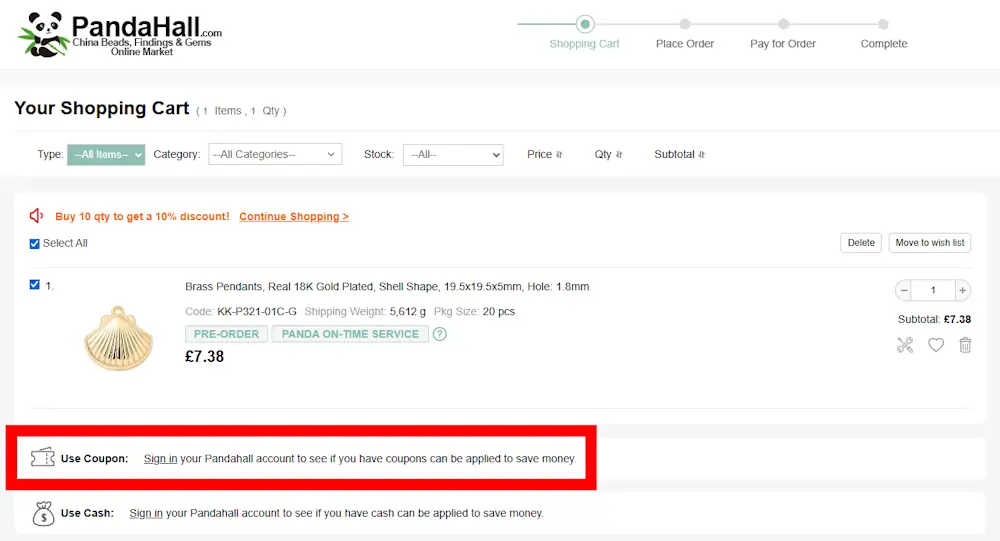Click Move to wish list button
1000x541 pixels.
(930, 242)
